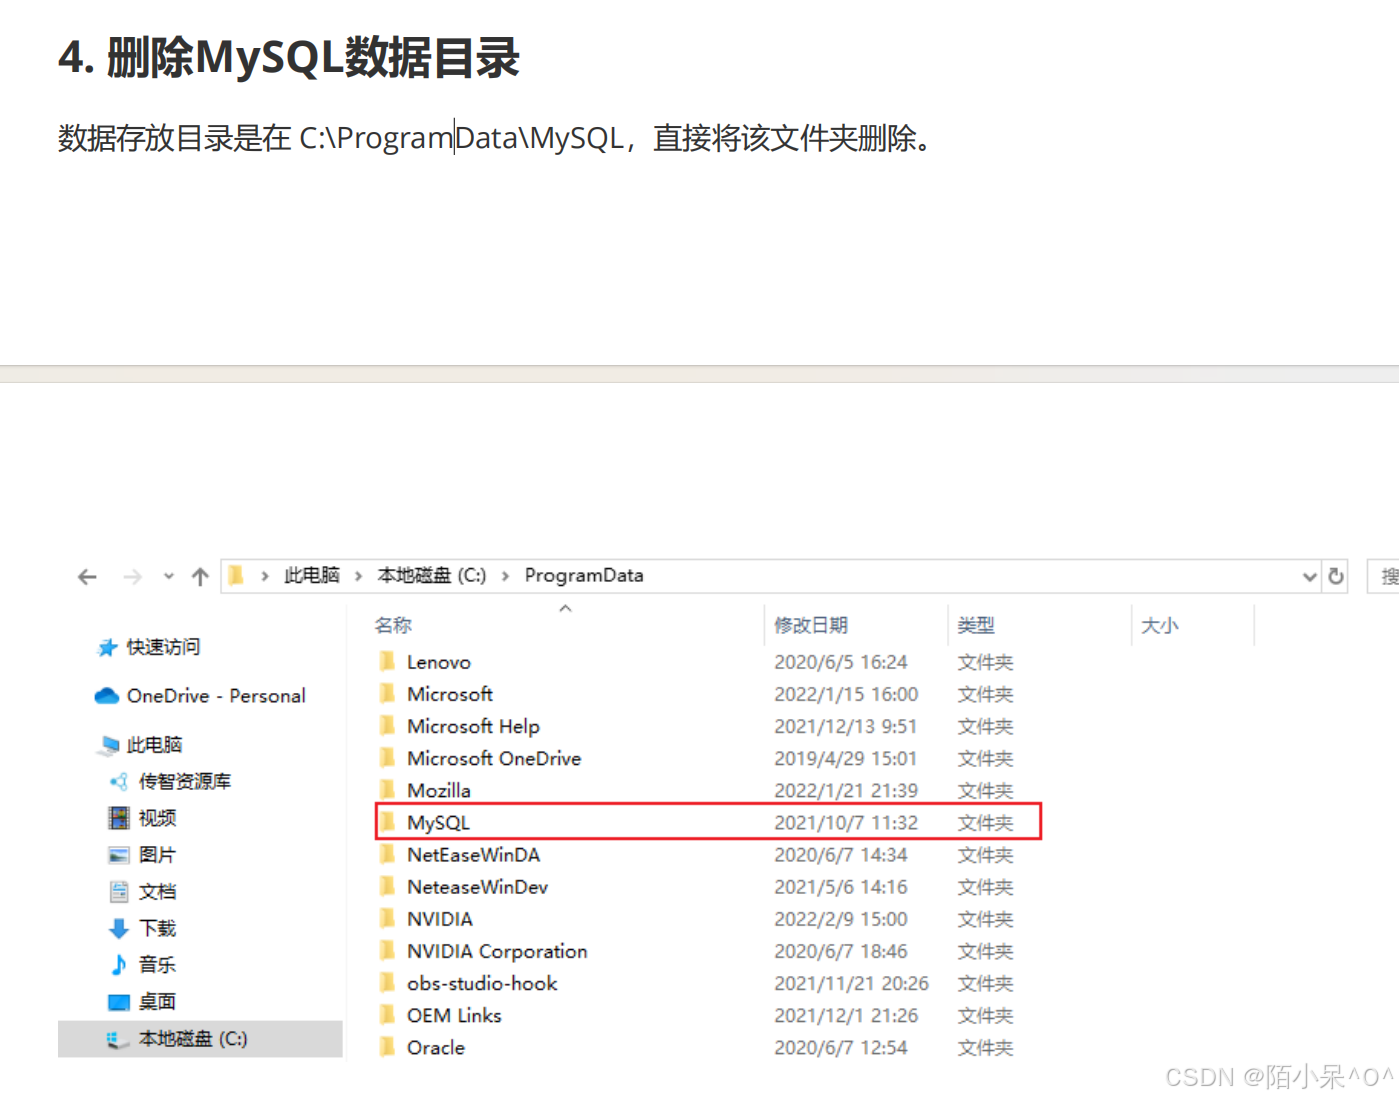This screenshot has height=1100, width=1399.
Task: Click the Mozilla folder name
Action: (x=439, y=790)
